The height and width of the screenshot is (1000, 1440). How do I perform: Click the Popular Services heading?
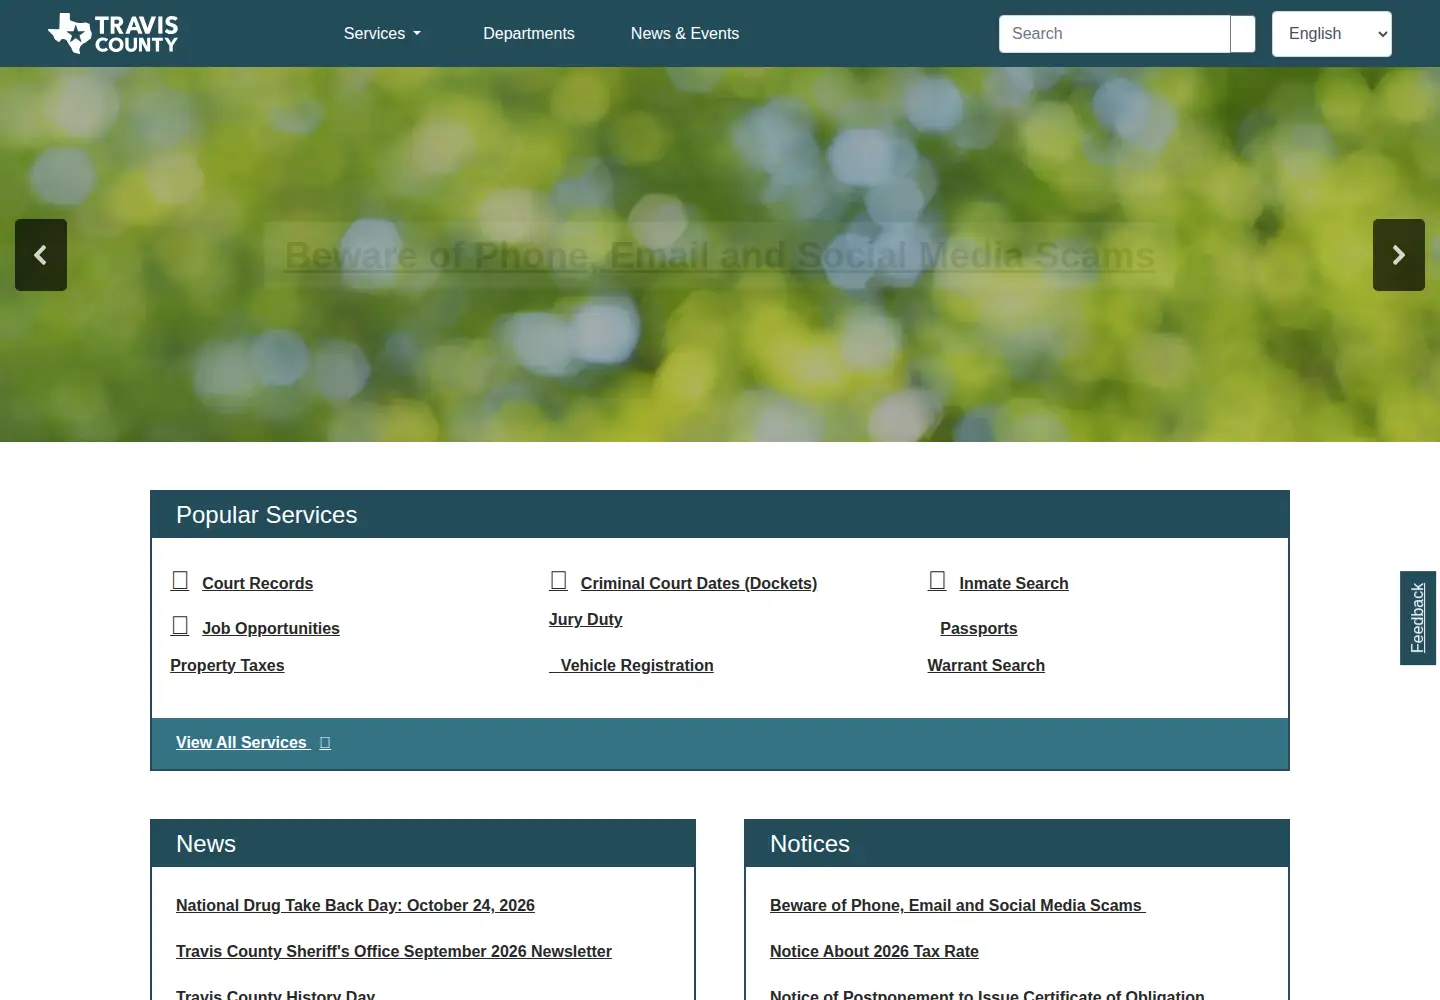coord(267,515)
